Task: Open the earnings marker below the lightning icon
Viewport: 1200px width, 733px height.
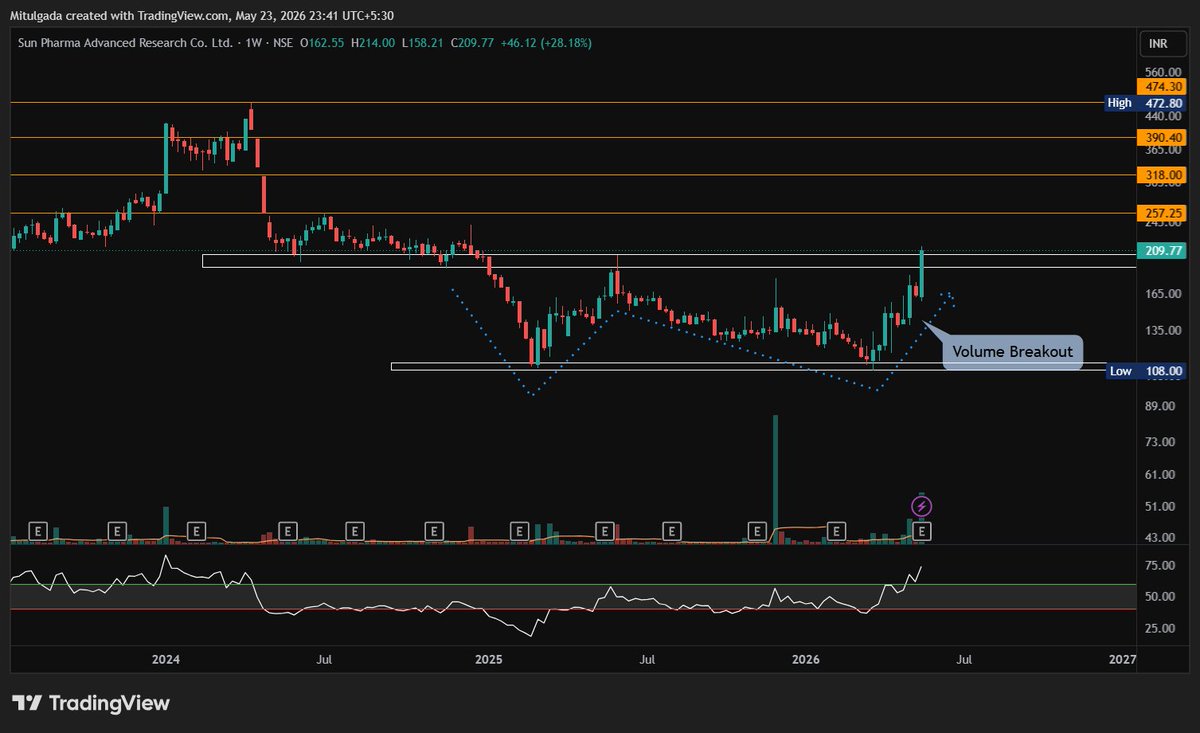Action: click(923, 530)
